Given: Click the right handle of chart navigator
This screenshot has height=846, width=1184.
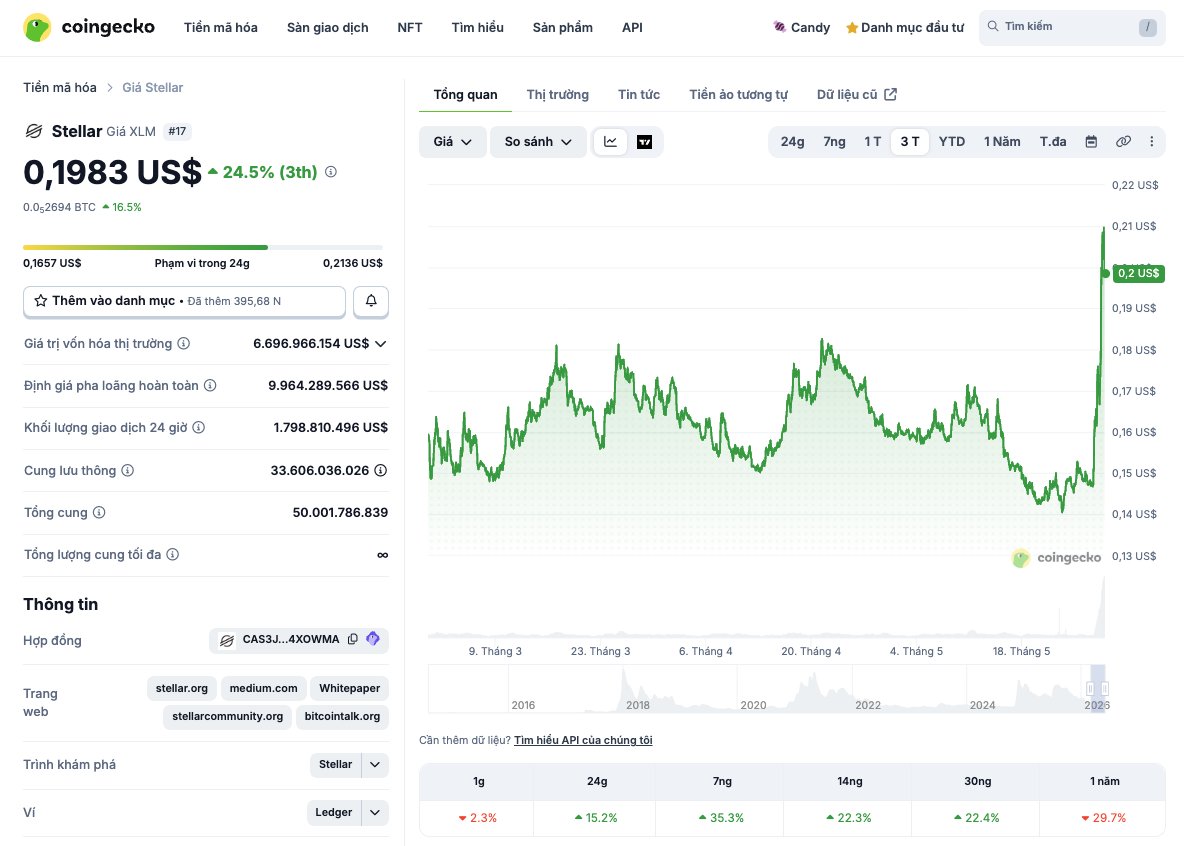Looking at the screenshot, I should click(x=1105, y=688).
